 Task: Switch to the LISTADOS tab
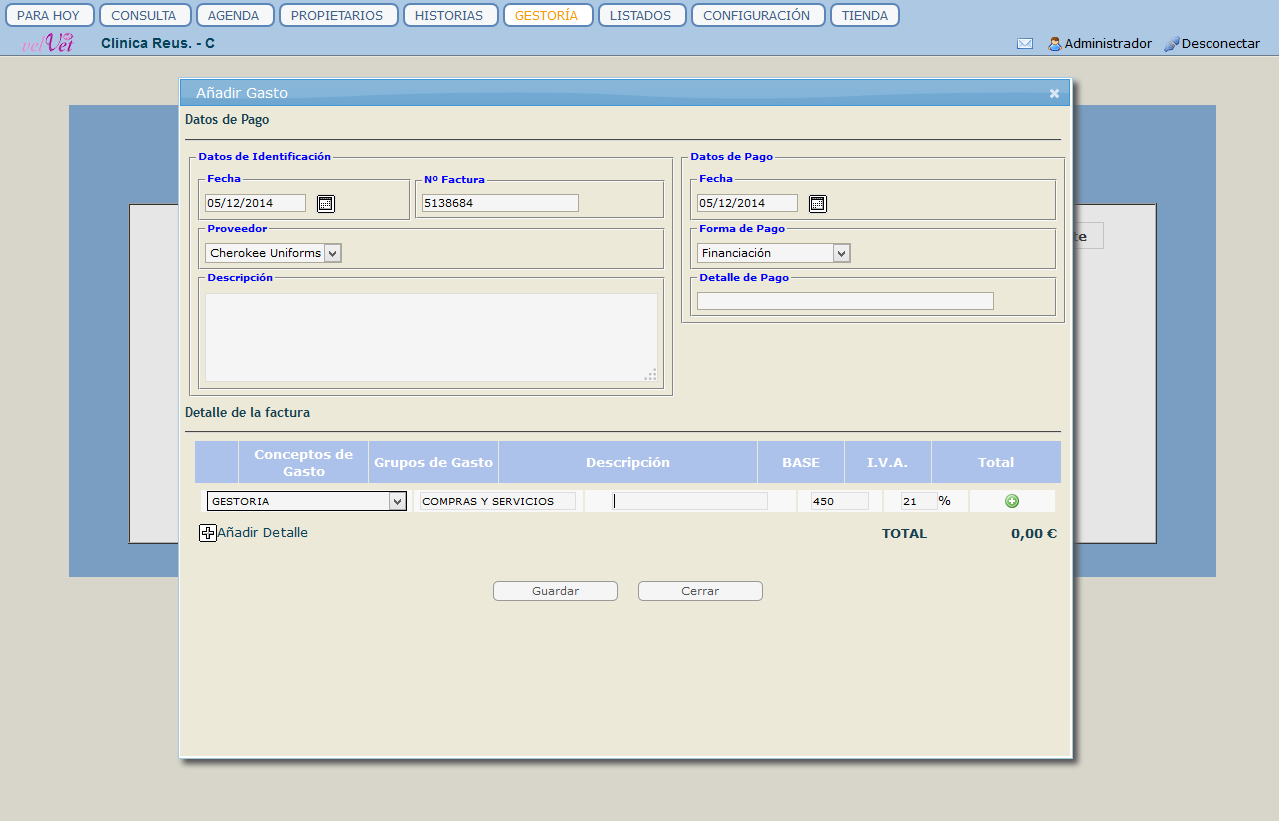point(640,15)
